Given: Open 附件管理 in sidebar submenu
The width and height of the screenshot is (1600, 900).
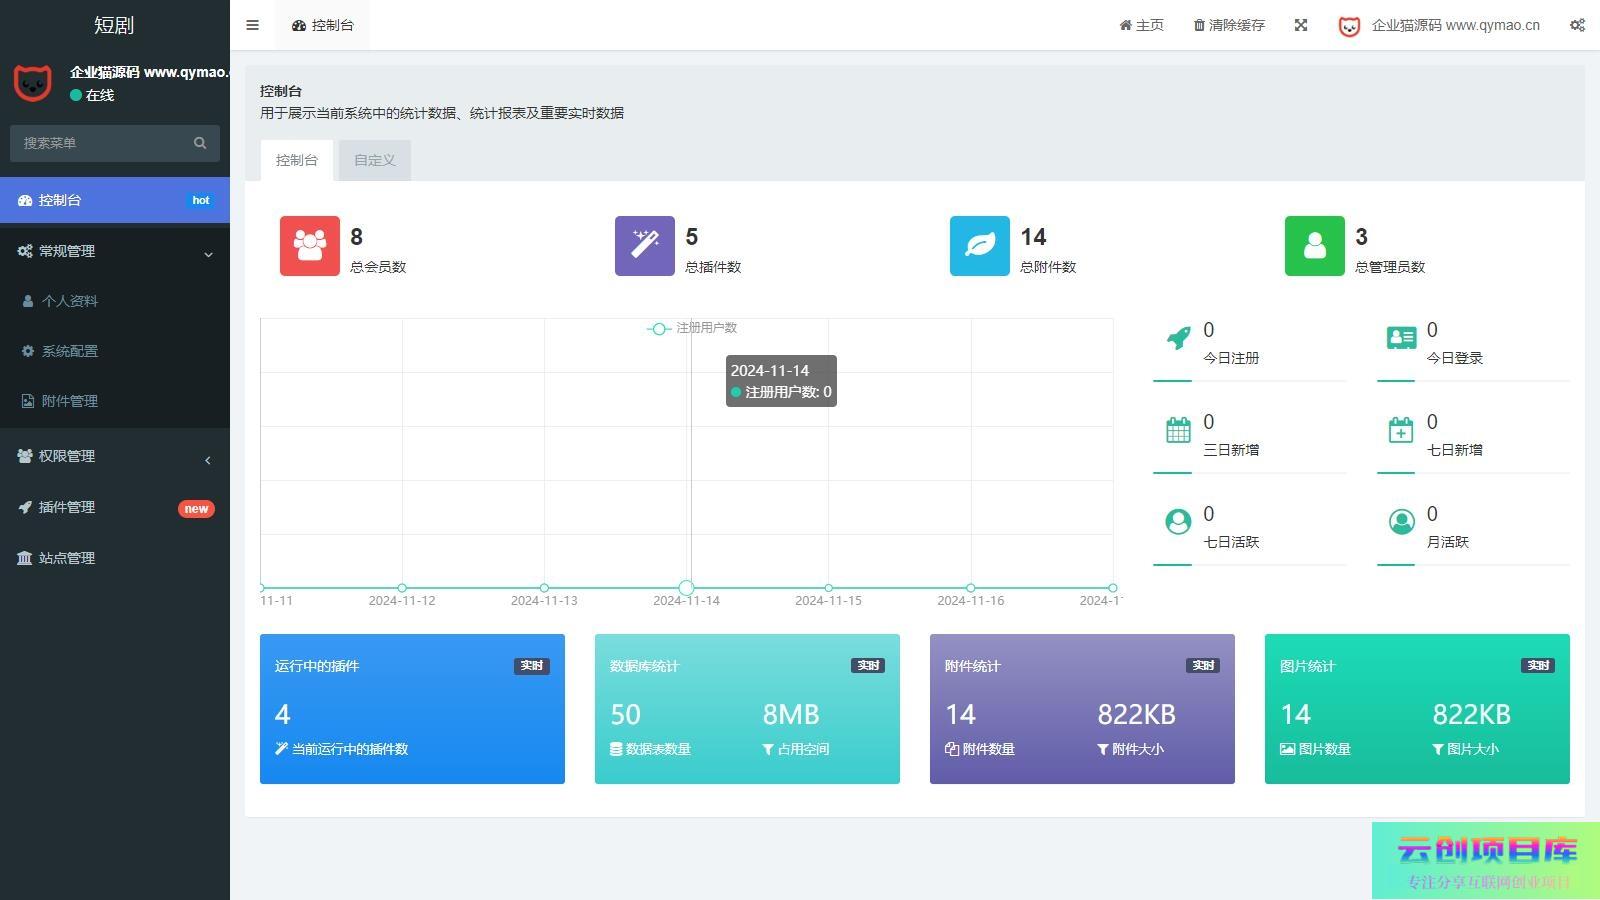Looking at the screenshot, I should pyautogui.click(x=70, y=401).
